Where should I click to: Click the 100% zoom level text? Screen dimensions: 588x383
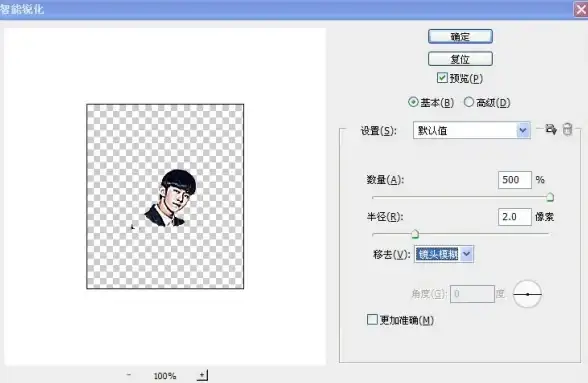point(165,376)
